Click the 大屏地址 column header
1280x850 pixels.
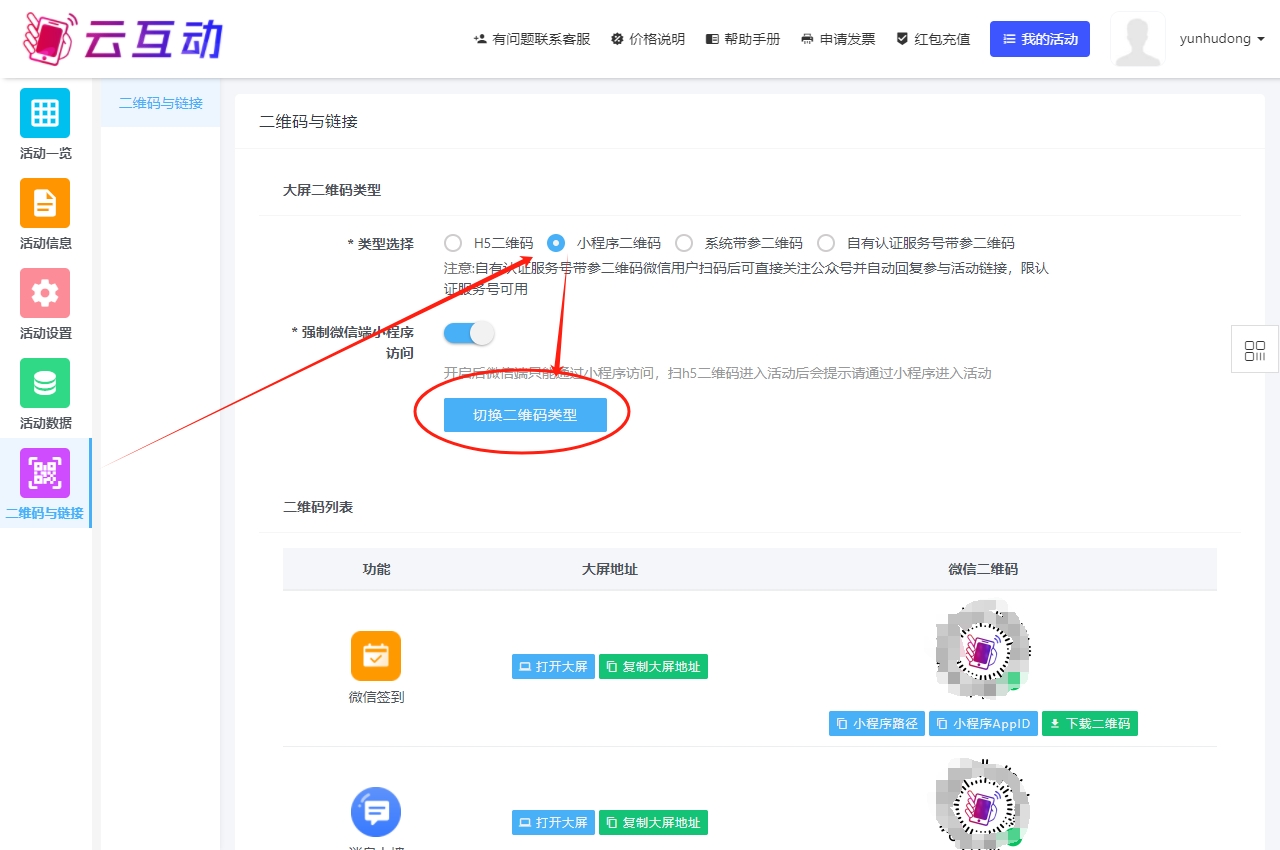point(610,569)
